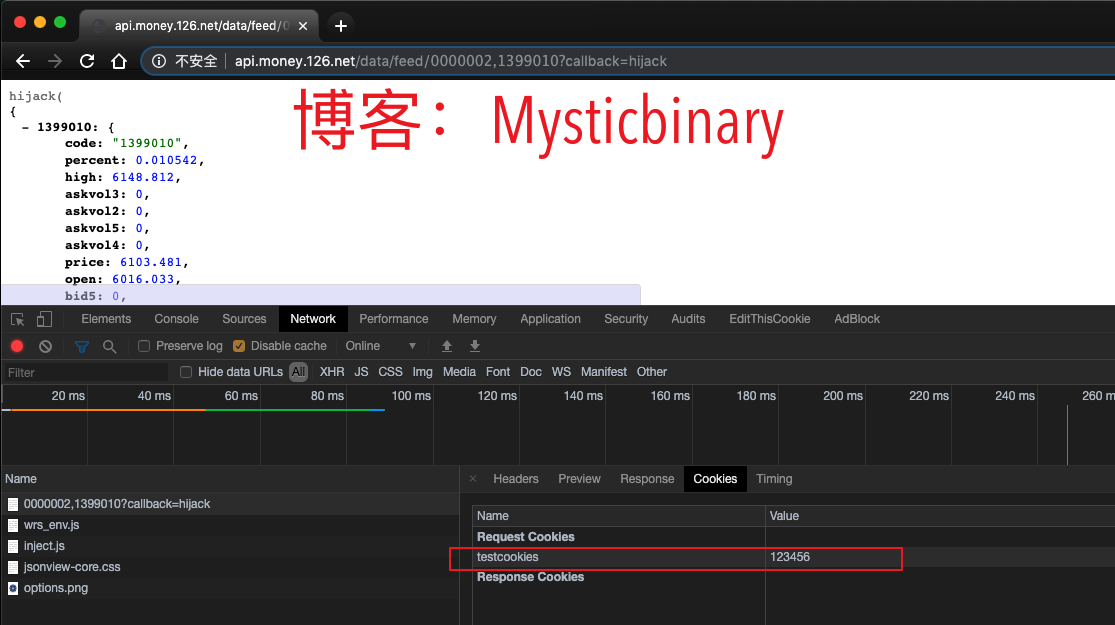1115x625 pixels.
Task: Toggle the device toolbar icon
Action: point(44,319)
